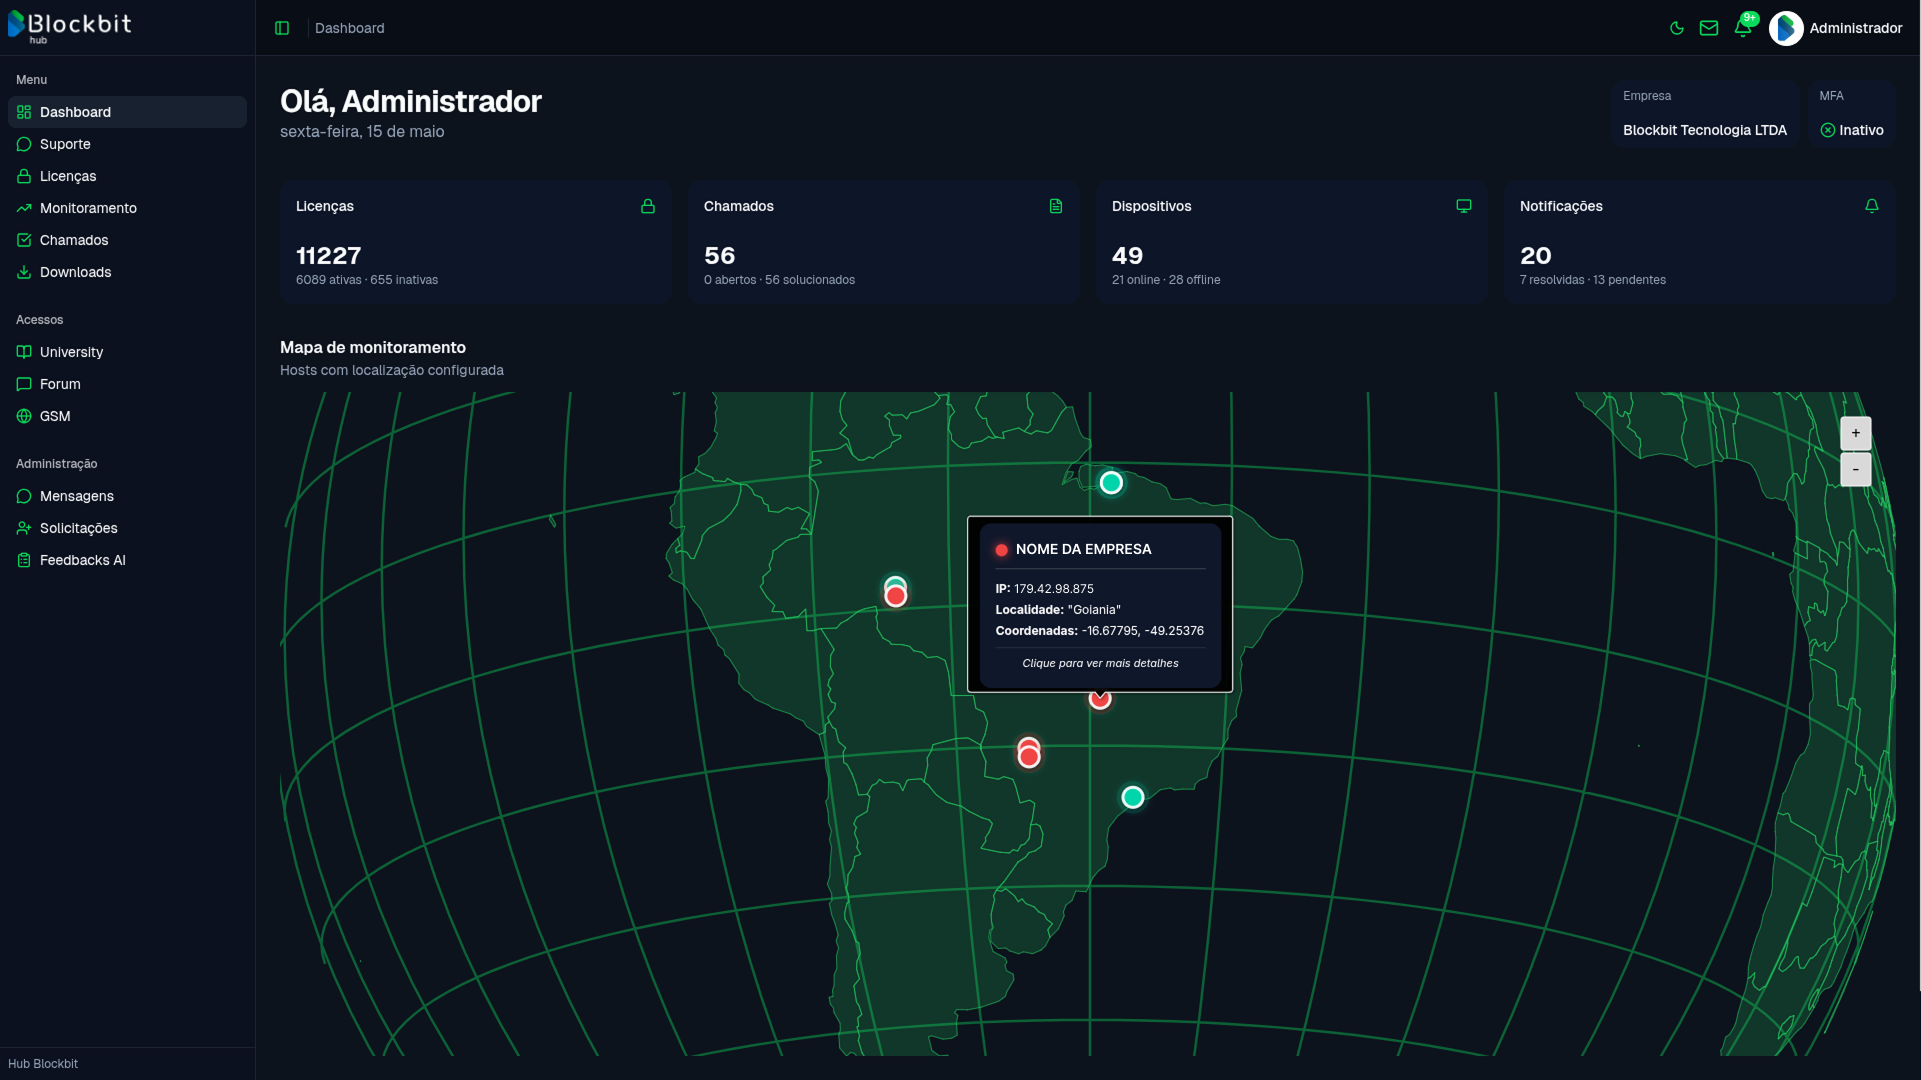
Task: Open the University link
Action: pos(127,352)
